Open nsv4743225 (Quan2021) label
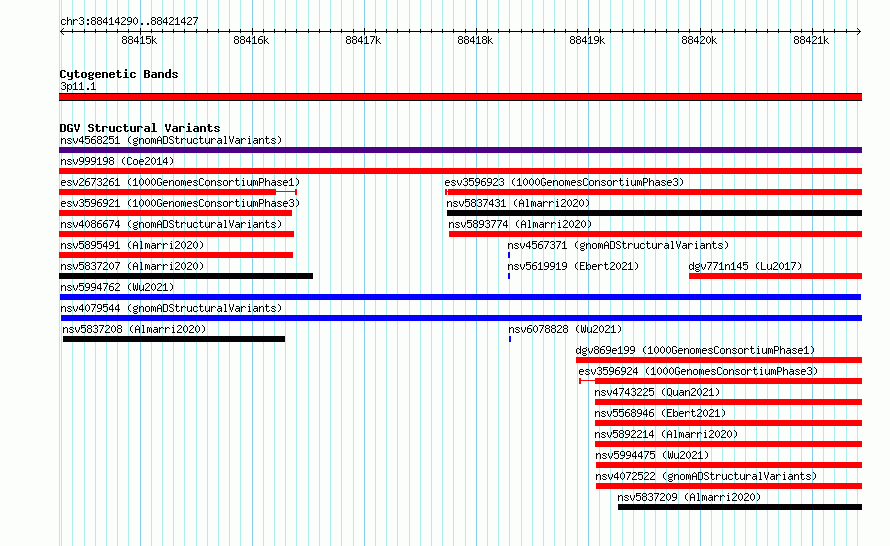Image resolution: width=890 pixels, height=546 pixels. point(657,392)
